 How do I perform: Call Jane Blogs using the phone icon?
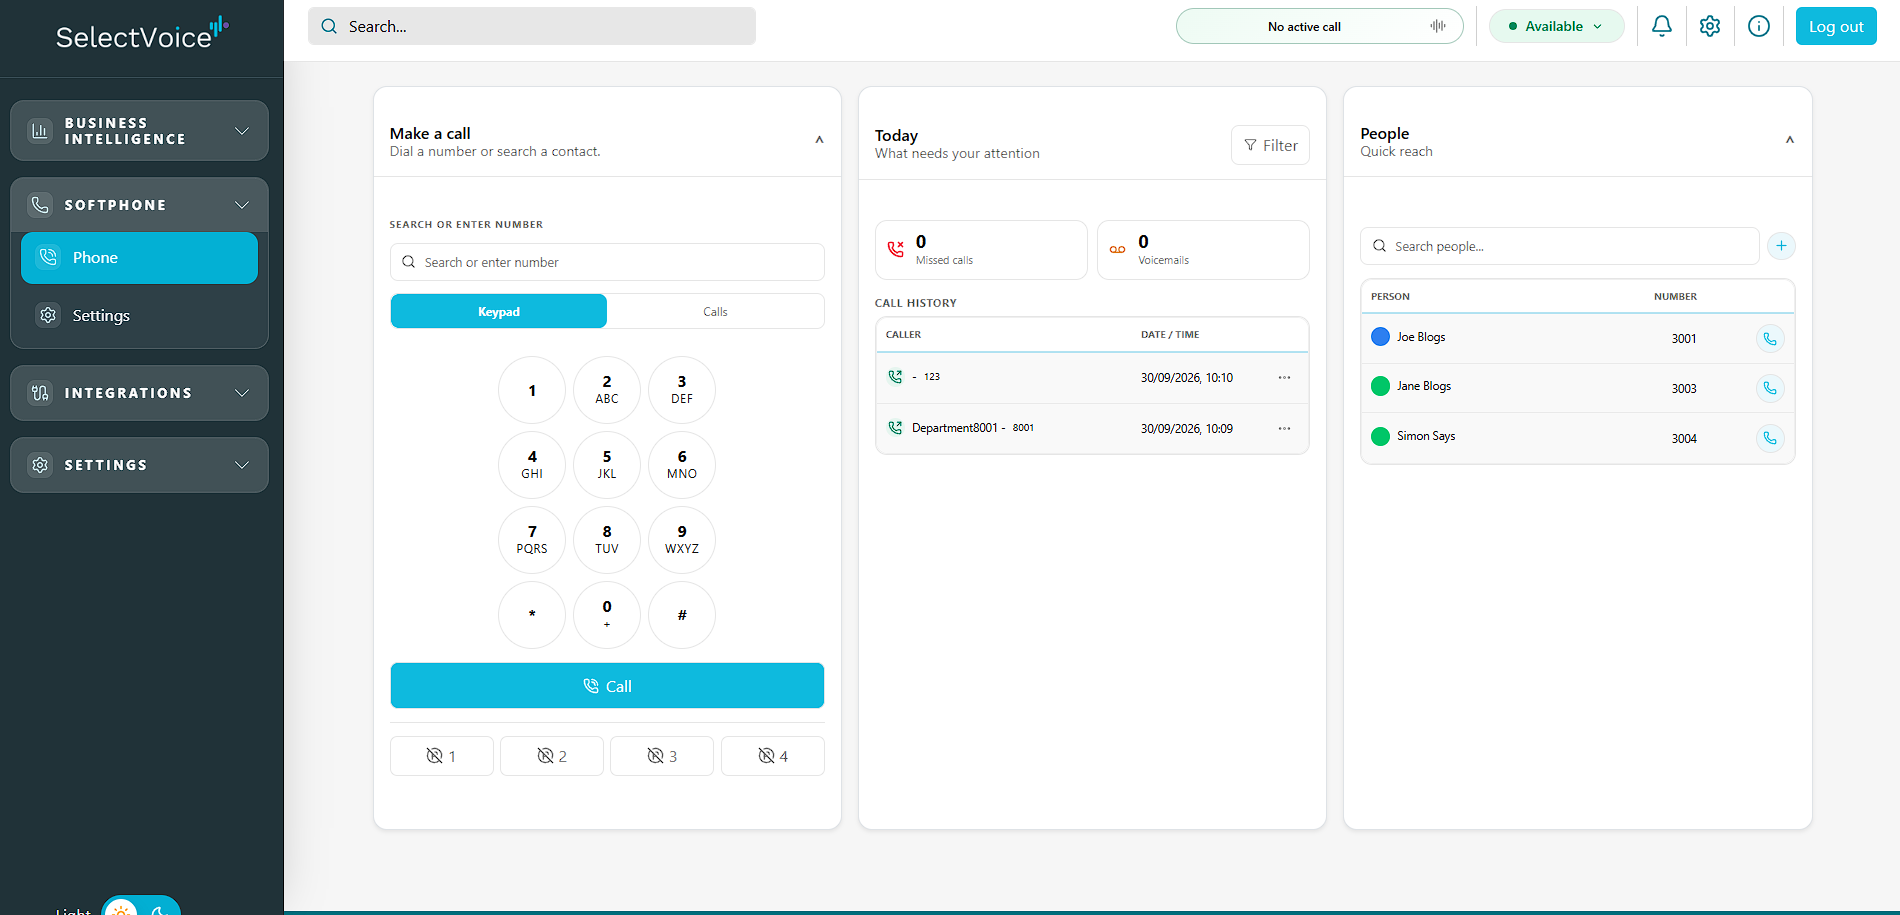(x=1770, y=388)
